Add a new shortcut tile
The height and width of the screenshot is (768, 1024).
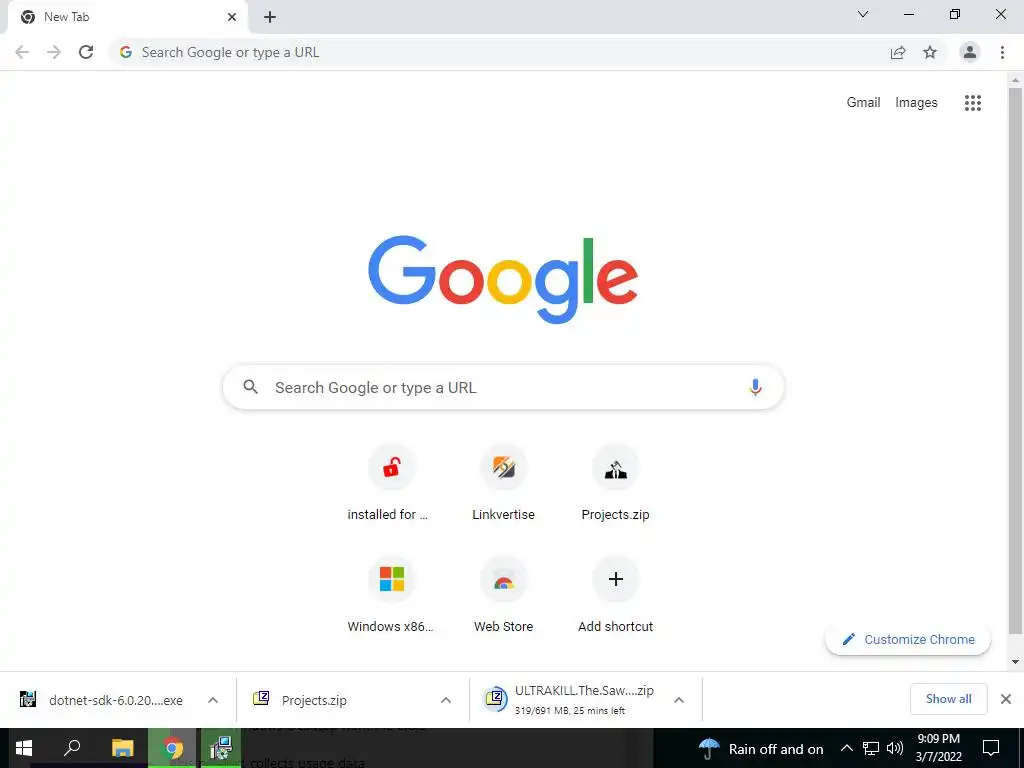click(615, 595)
